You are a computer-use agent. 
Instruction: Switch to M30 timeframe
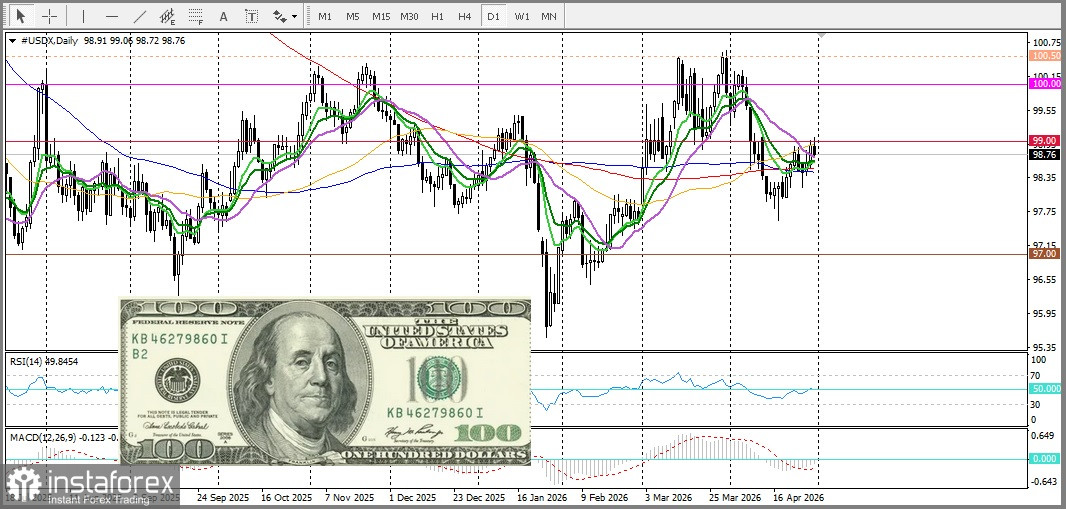(409, 15)
